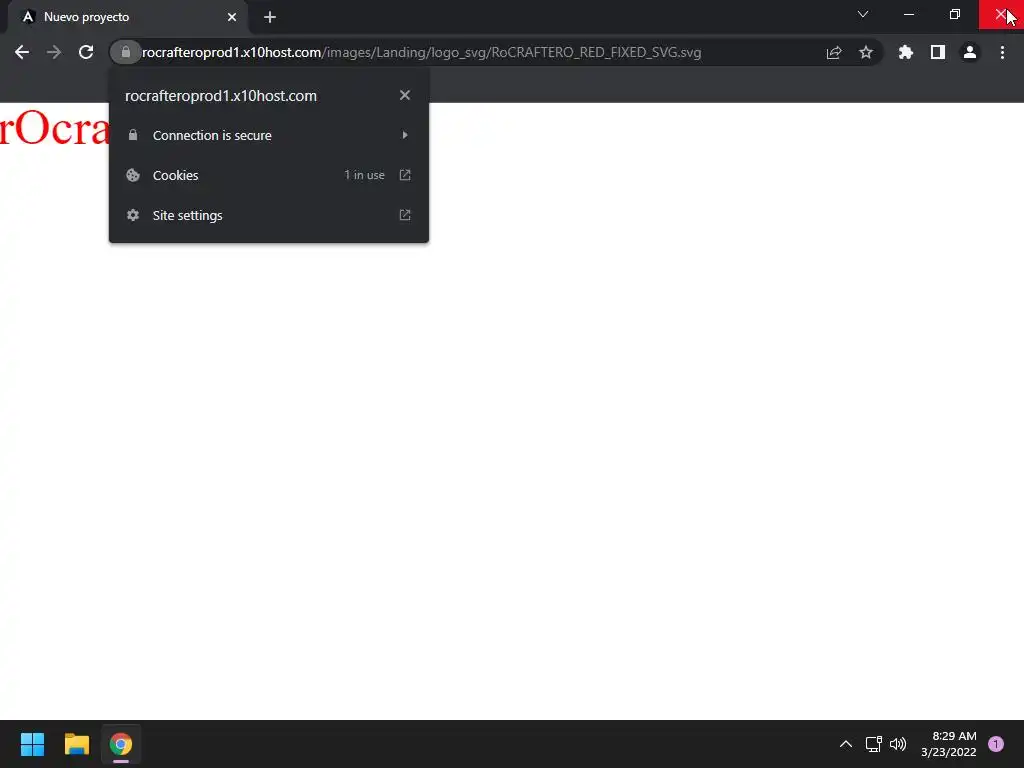Open the Cookies entry

tap(268, 175)
